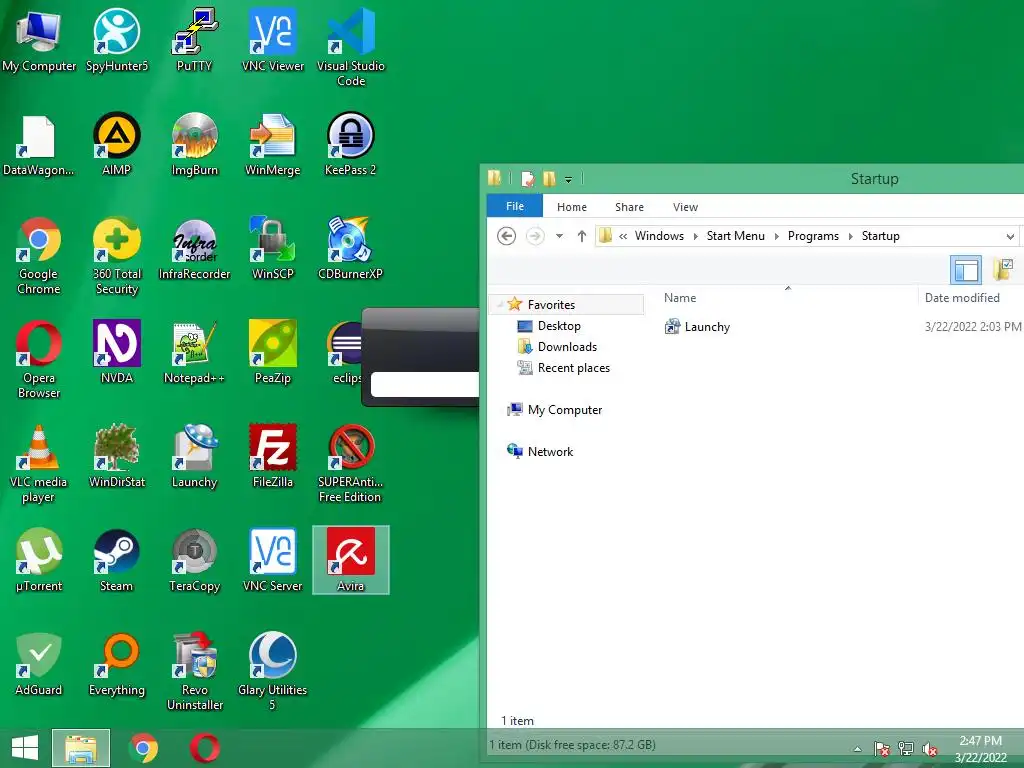Select the AIMP desktop icon
The height and width of the screenshot is (768, 1024).
117,144
